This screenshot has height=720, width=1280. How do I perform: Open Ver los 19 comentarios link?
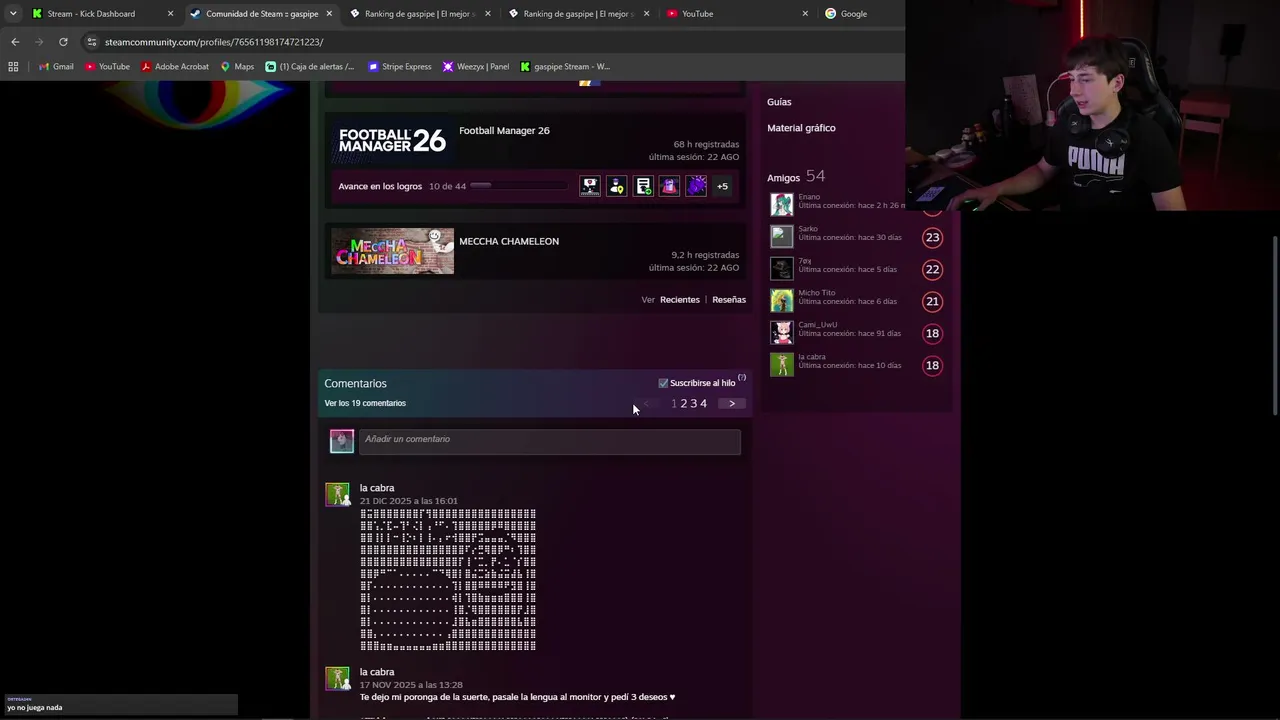pyautogui.click(x=365, y=403)
